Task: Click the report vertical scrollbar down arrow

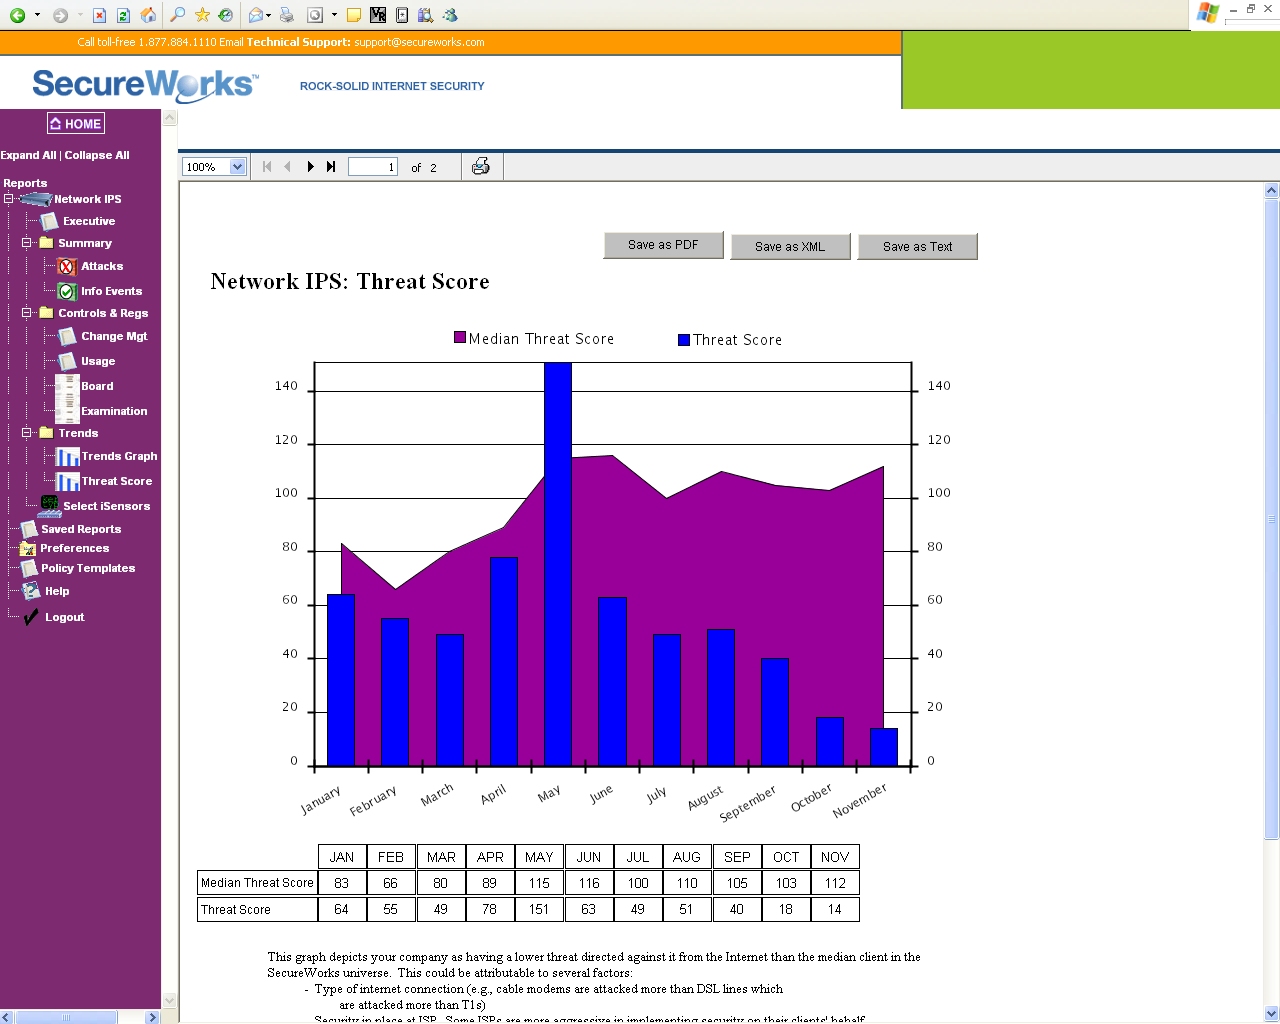Action: point(1272,1013)
